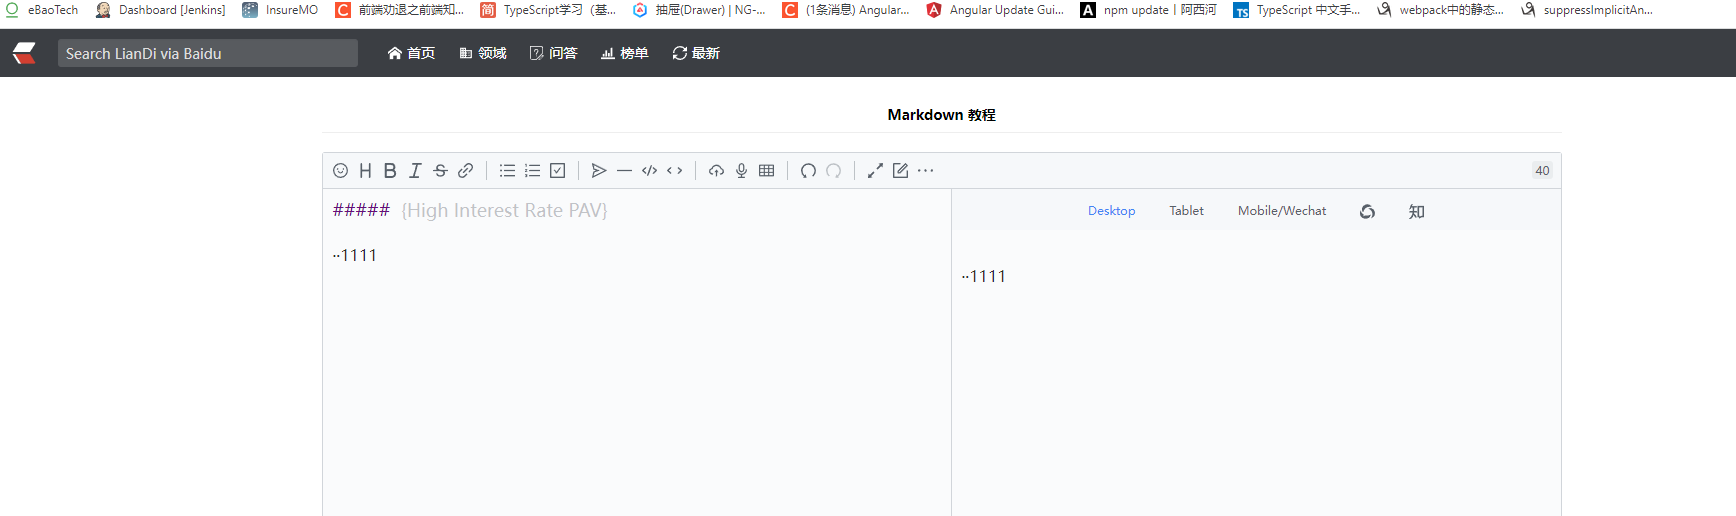1736x516 pixels.
Task: Copy for Wechat with circular icon
Action: pyautogui.click(x=1367, y=211)
